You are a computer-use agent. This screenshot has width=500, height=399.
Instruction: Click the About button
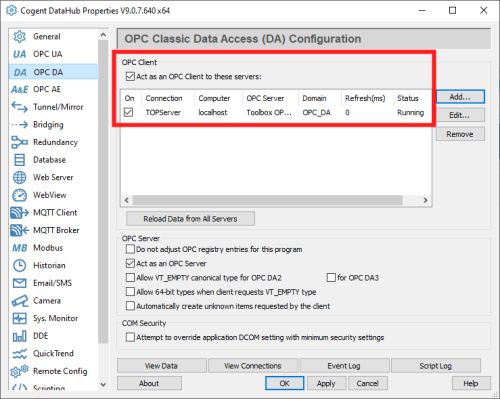(149, 383)
